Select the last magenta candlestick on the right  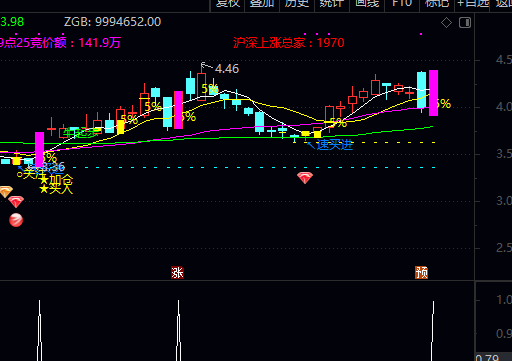point(433,93)
